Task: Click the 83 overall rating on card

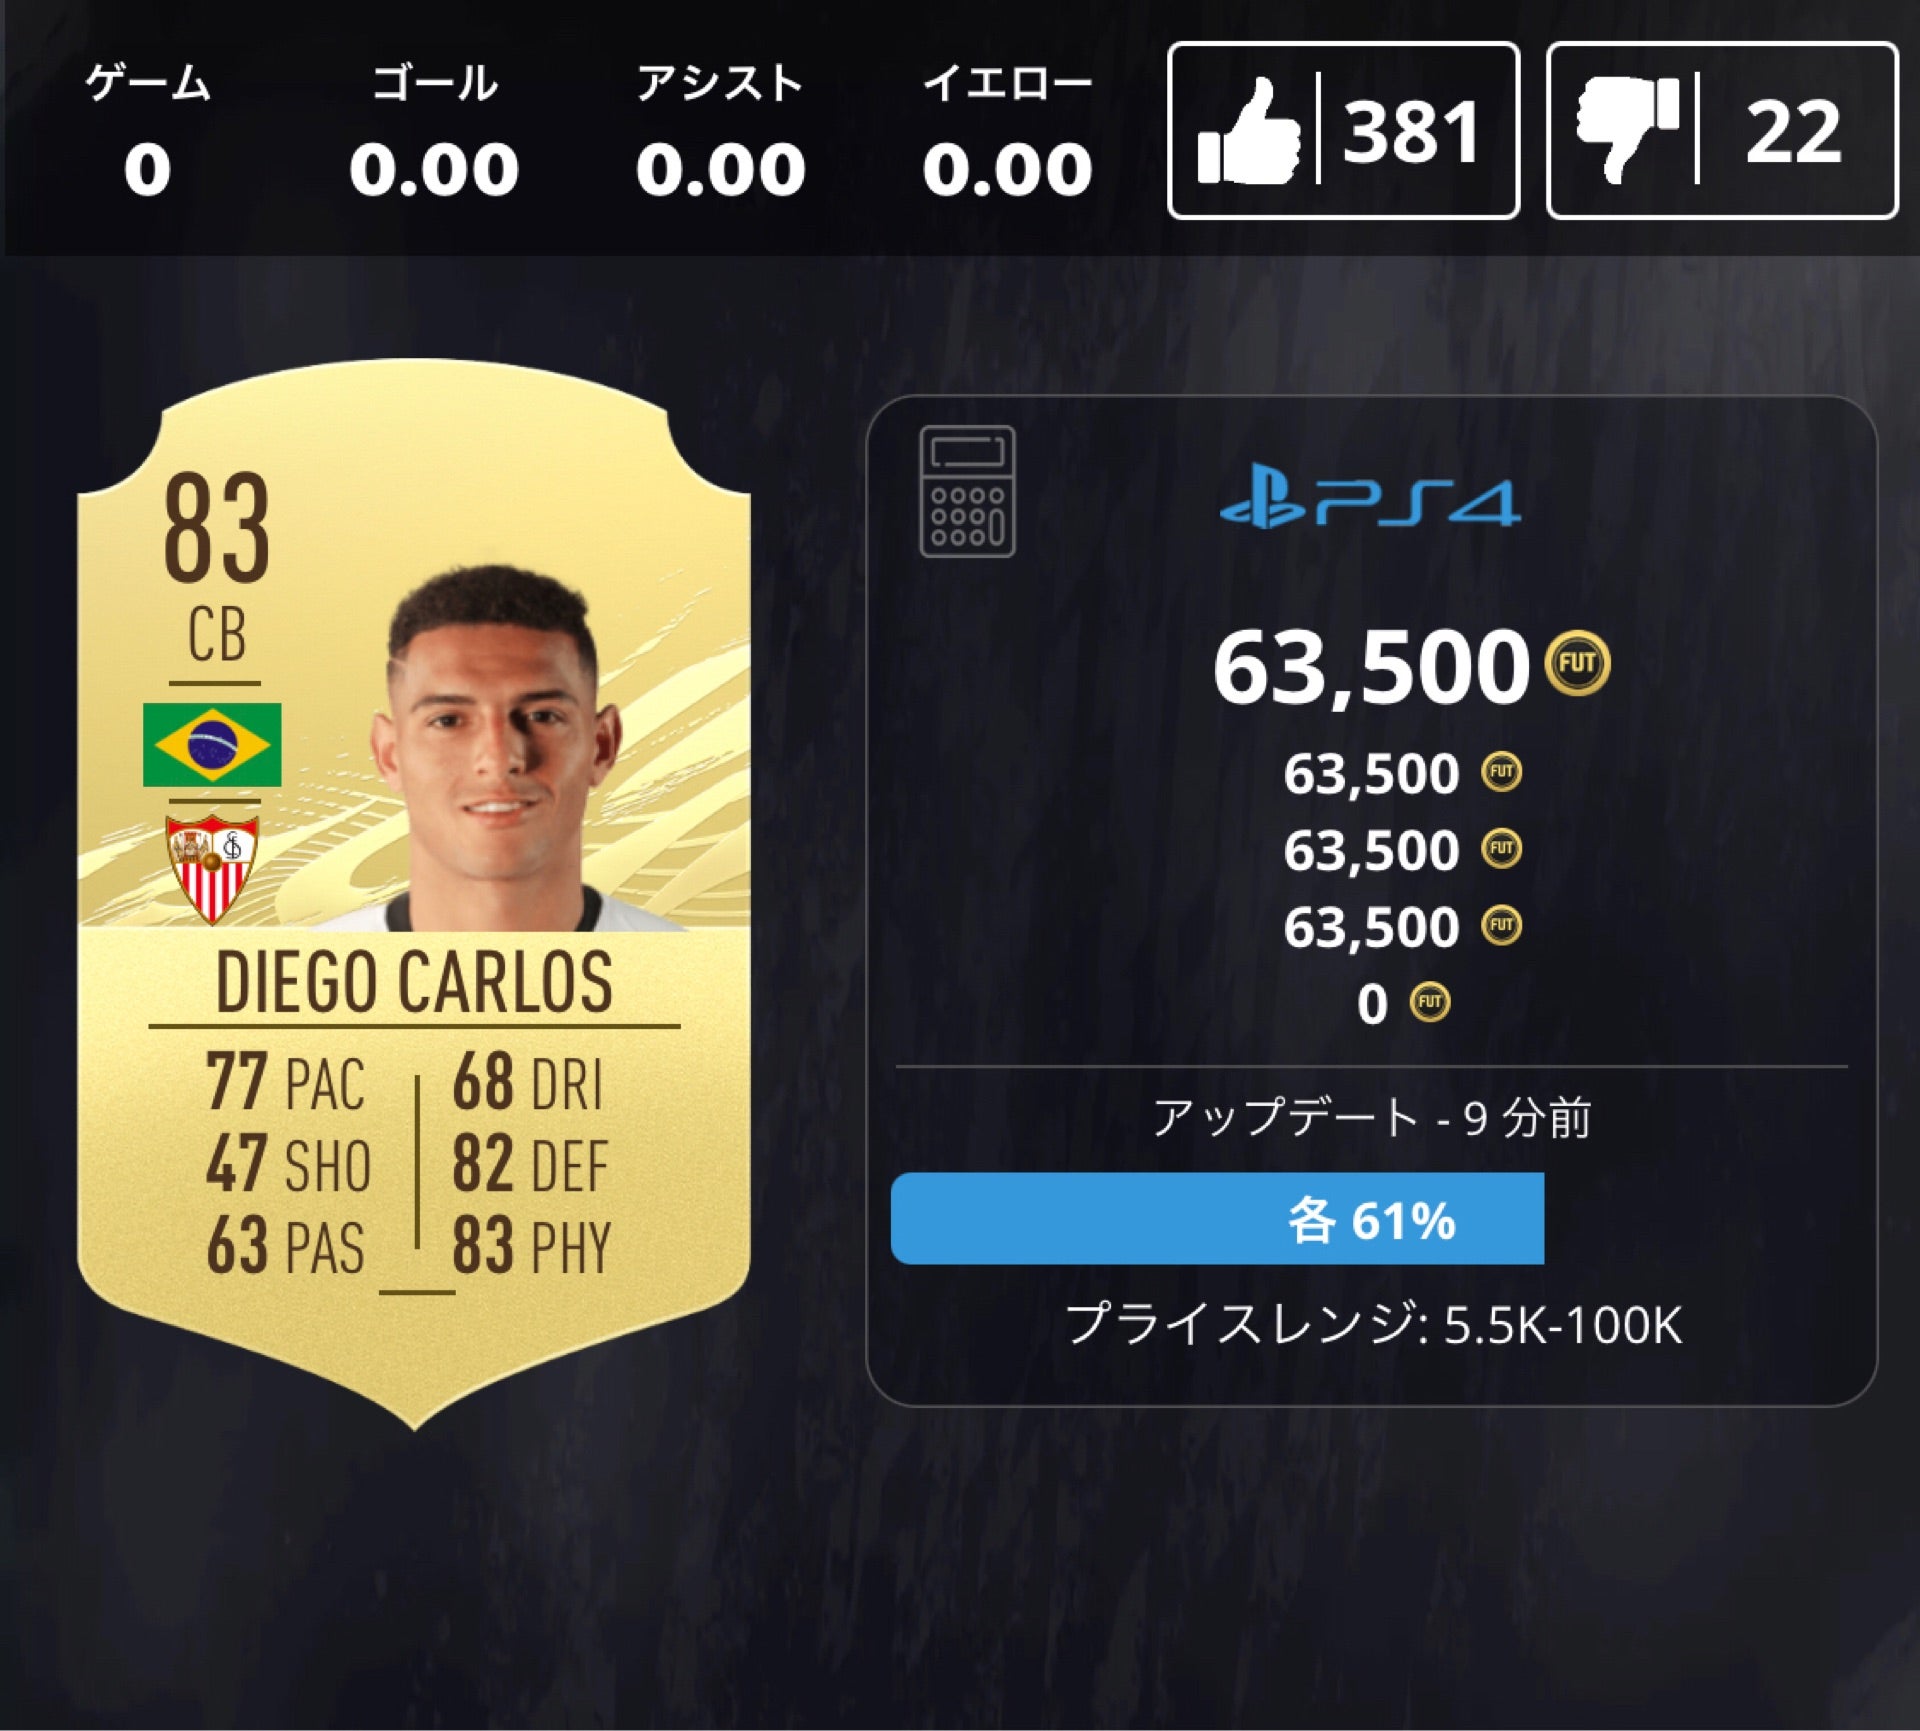Action: (217, 529)
